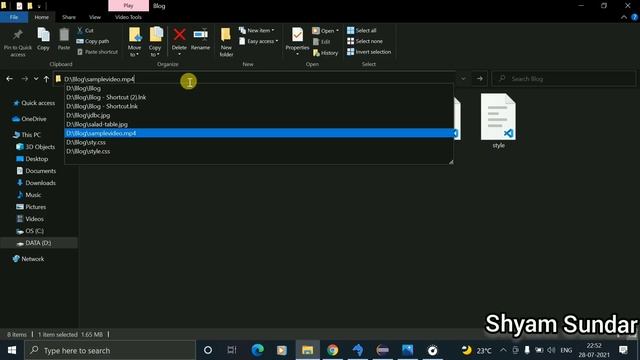Select Quick access in navigation pane
Image resolution: width=640 pixels, height=360 pixels.
tap(34, 103)
